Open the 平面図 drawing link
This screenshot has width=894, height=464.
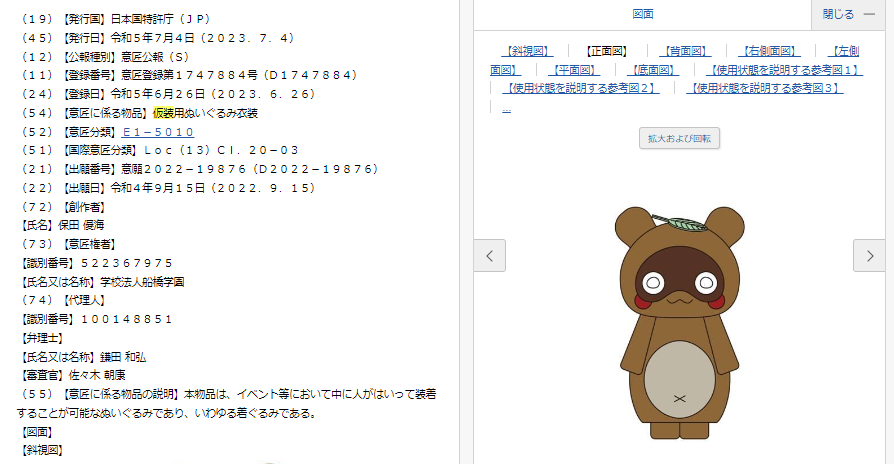574,70
